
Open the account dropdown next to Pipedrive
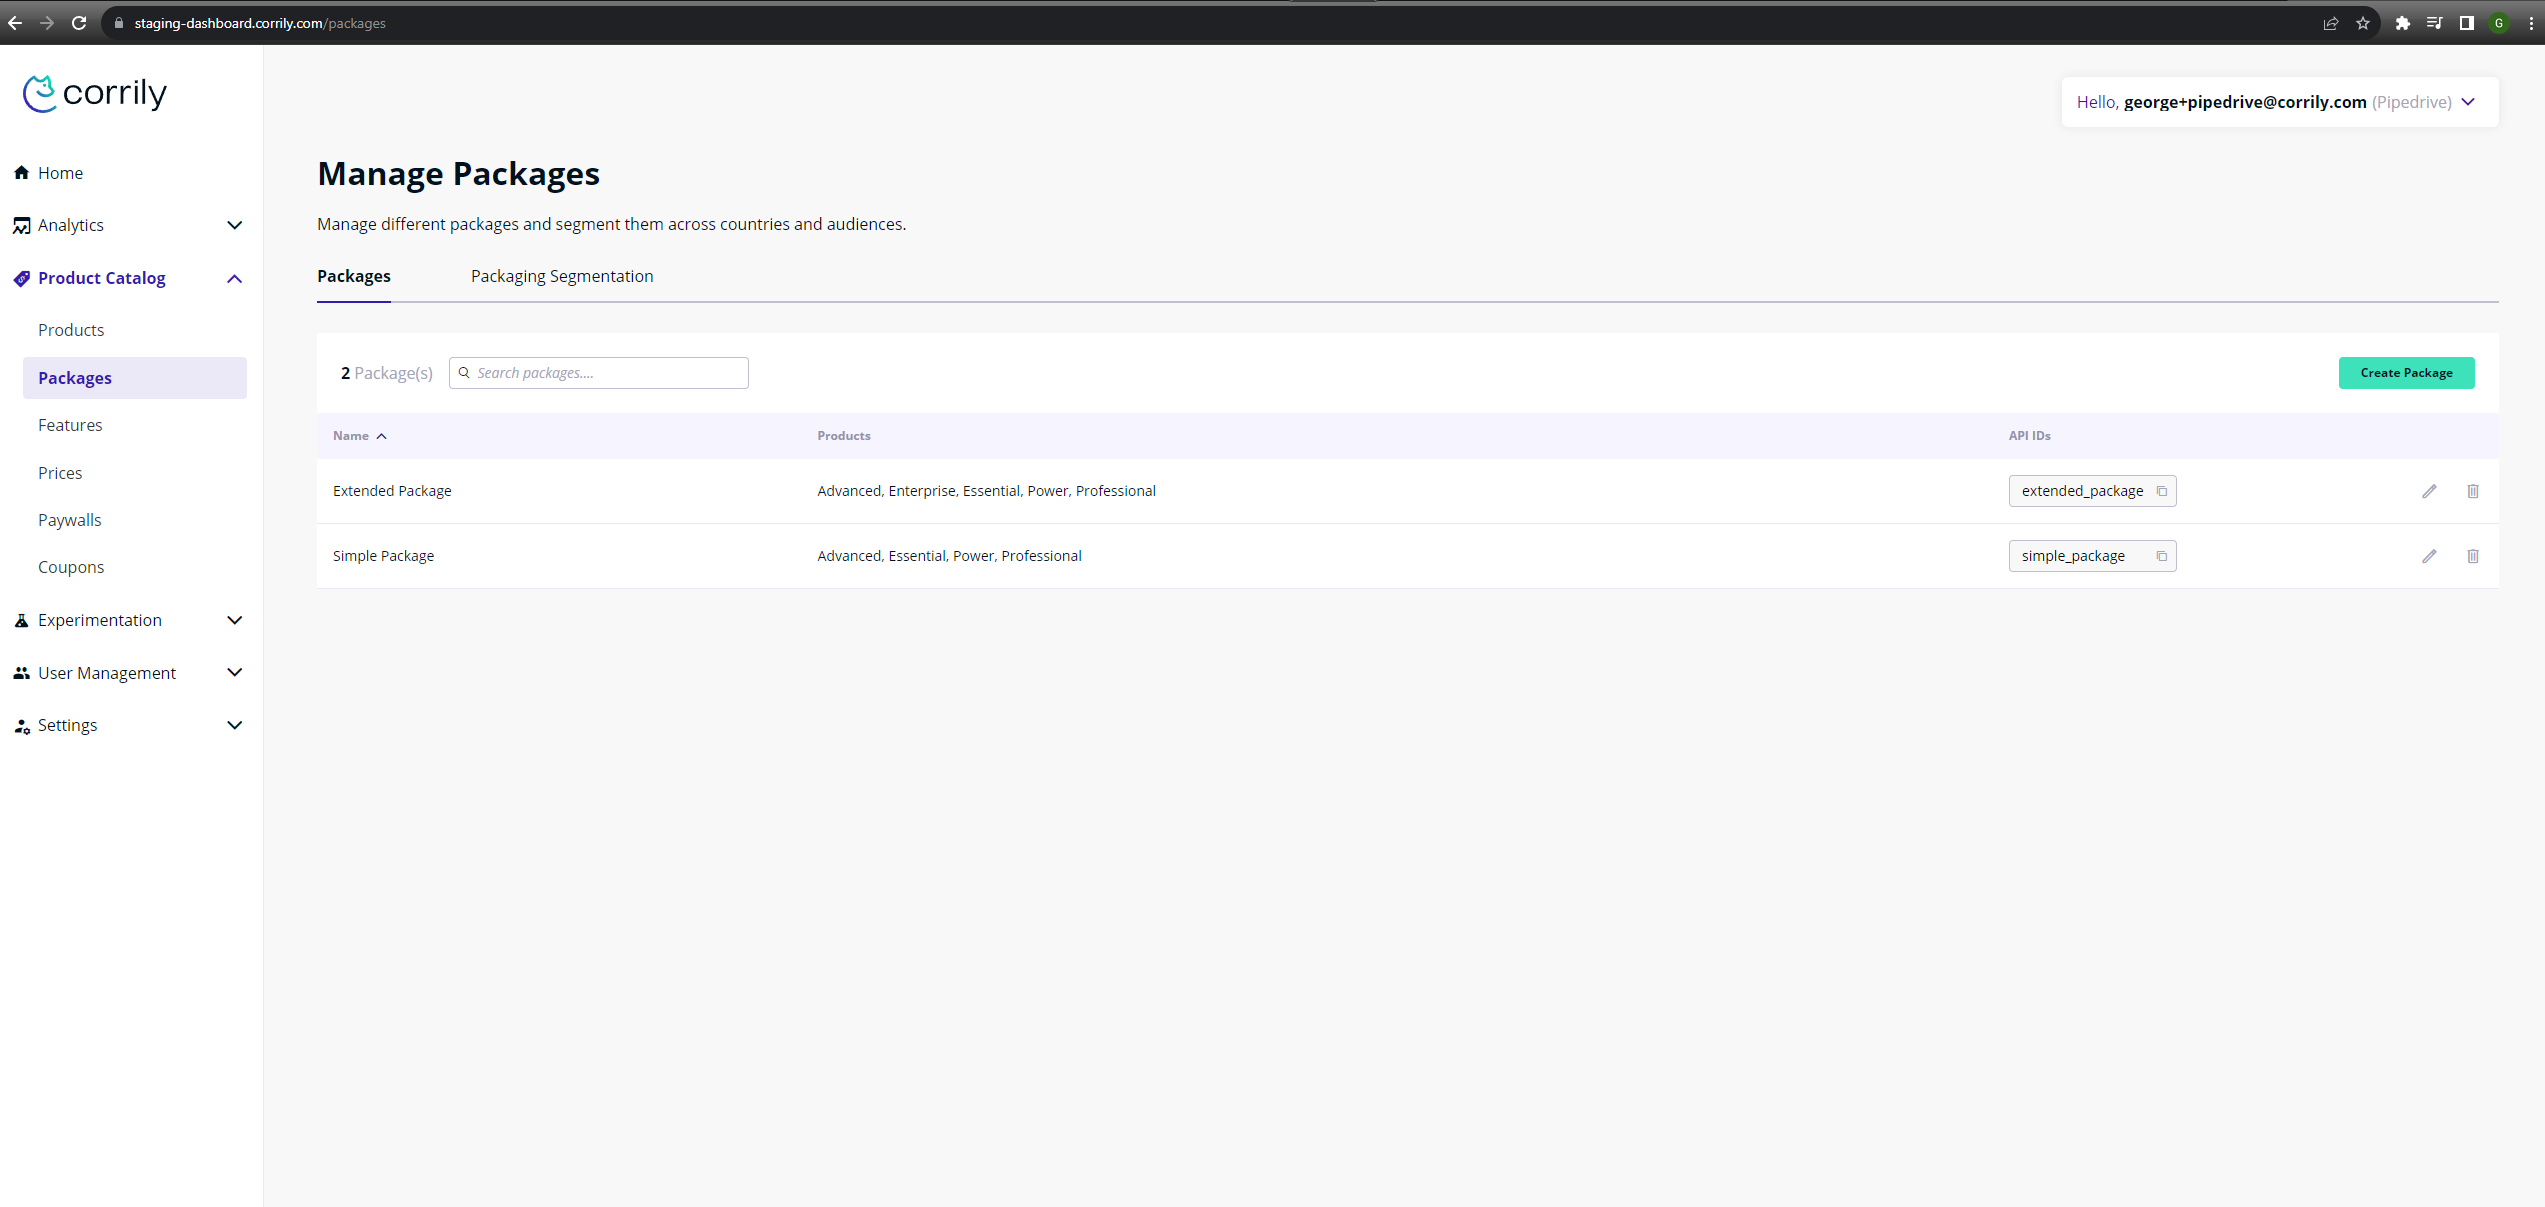(x=2468, y=102)
